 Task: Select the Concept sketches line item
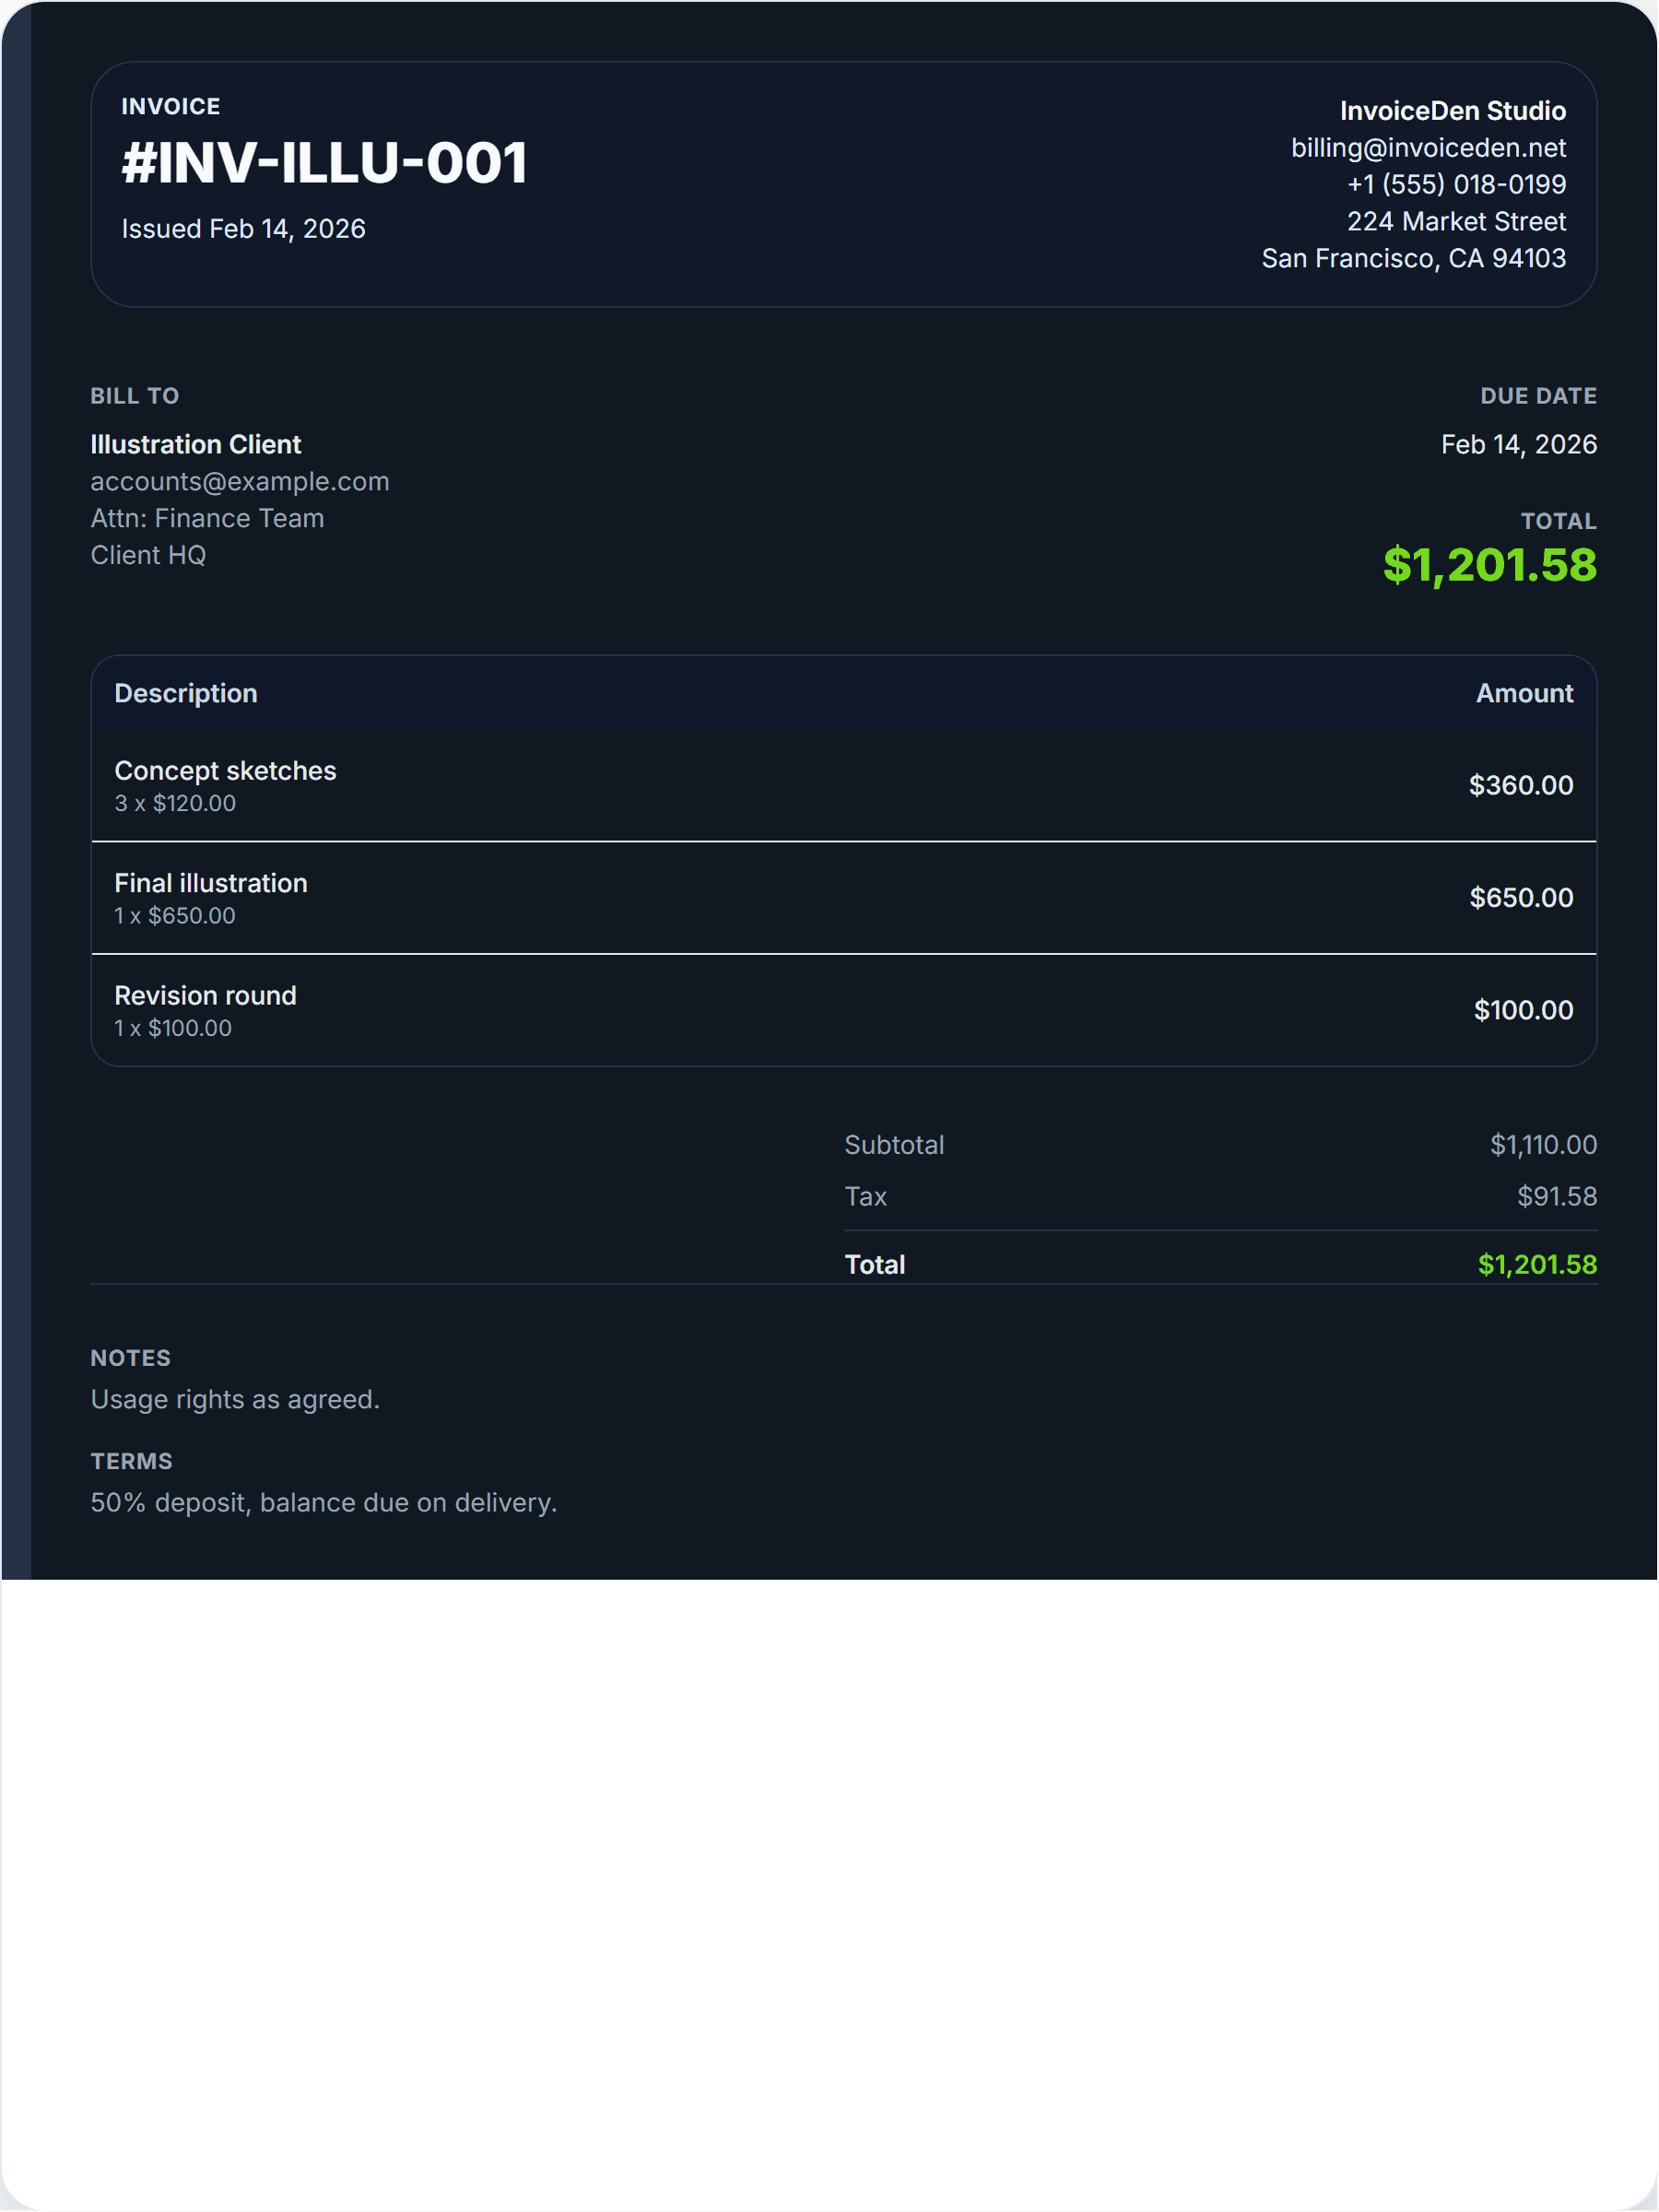(x=225, y=771)
